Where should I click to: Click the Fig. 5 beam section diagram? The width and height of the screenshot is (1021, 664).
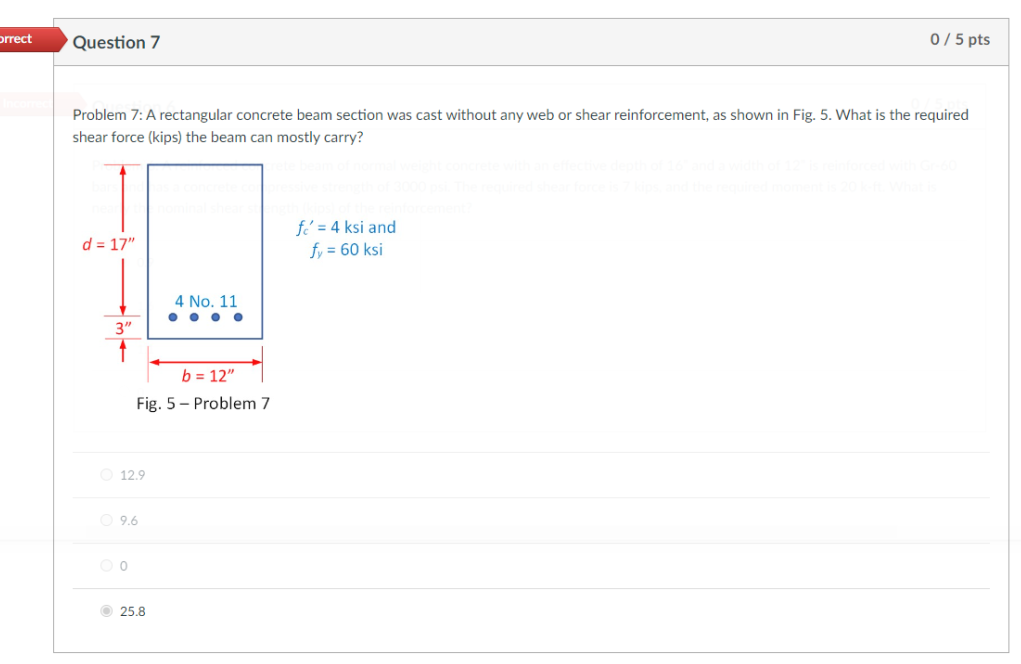(204, 250)
